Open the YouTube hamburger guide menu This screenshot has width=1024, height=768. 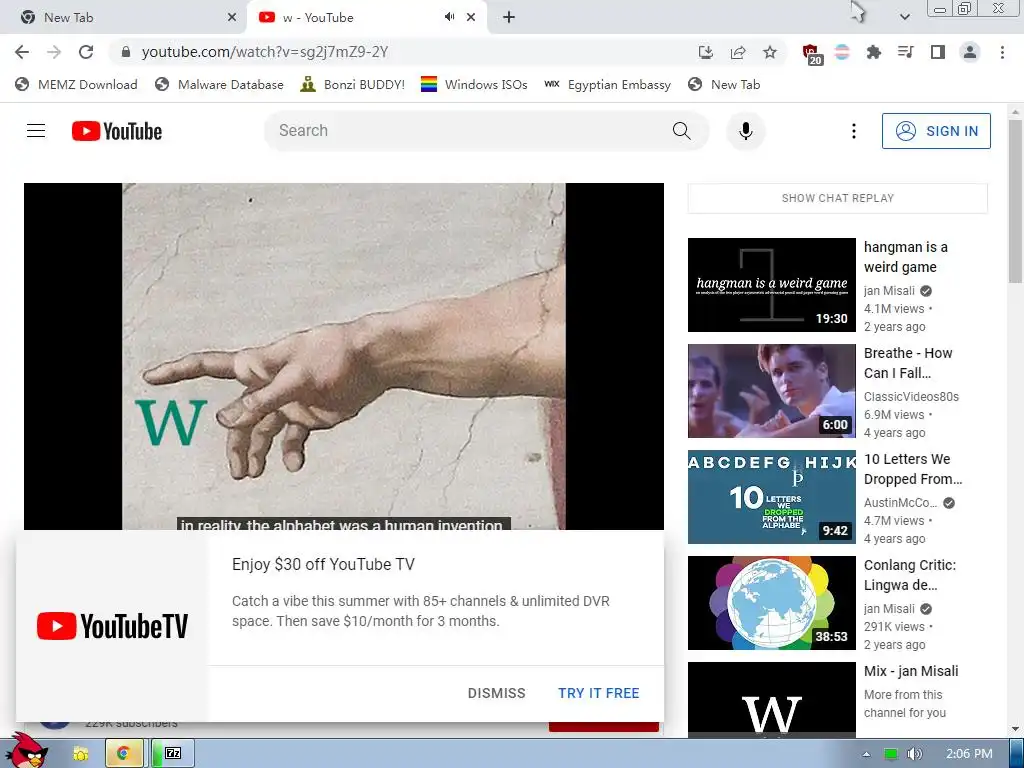click(x=36, y=131)
